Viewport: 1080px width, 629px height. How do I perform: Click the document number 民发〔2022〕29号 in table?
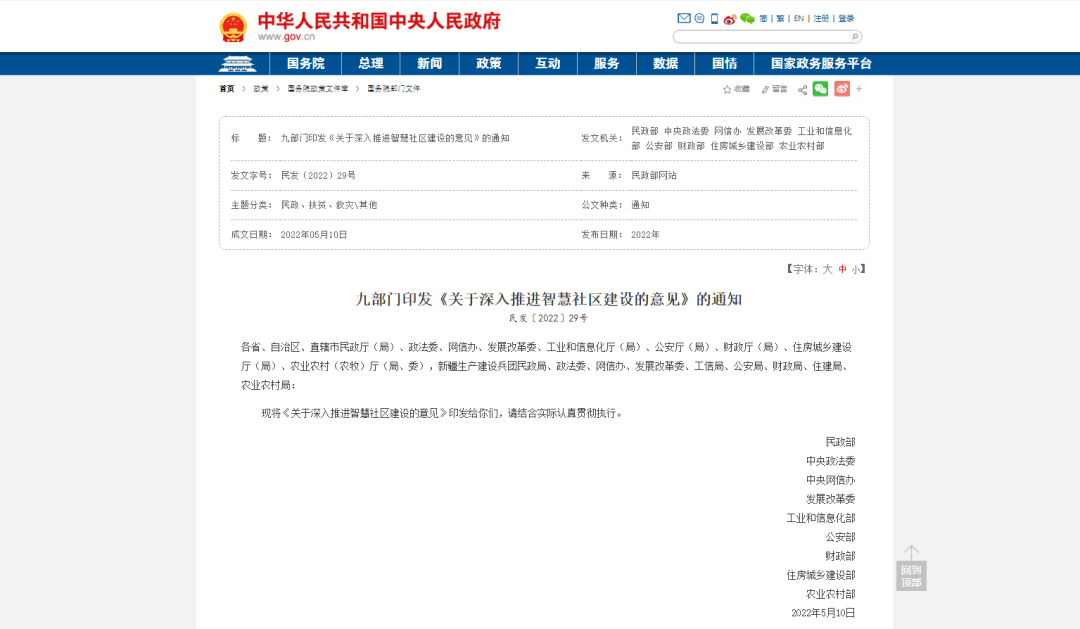click(318, 176)
